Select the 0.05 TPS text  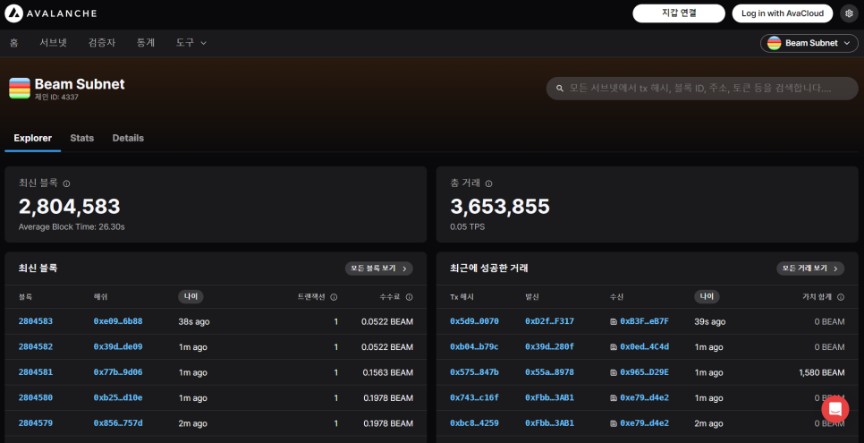click(x=467, y=227)
